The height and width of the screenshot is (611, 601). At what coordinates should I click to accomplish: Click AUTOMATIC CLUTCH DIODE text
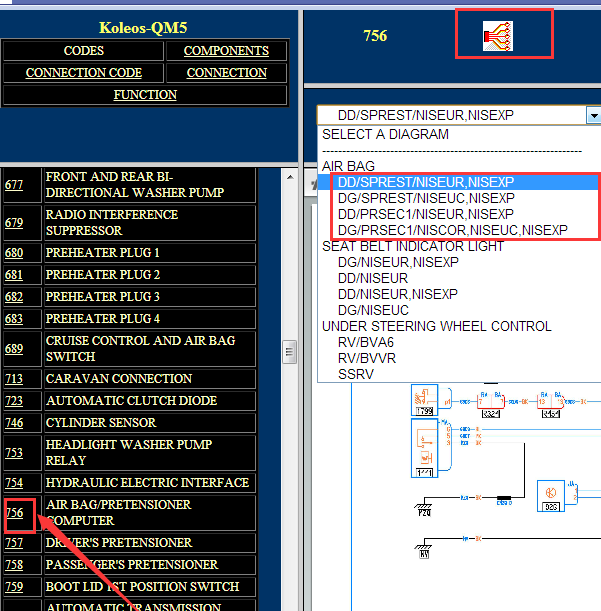(x=131, y=401)
